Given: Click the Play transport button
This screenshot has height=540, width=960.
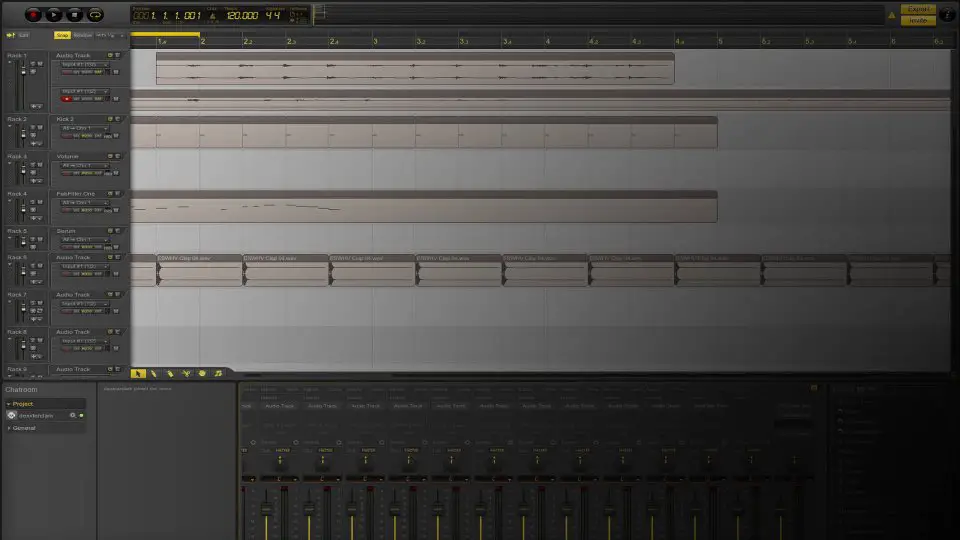Looking at the screenshot, I should [x=54, y=14].
